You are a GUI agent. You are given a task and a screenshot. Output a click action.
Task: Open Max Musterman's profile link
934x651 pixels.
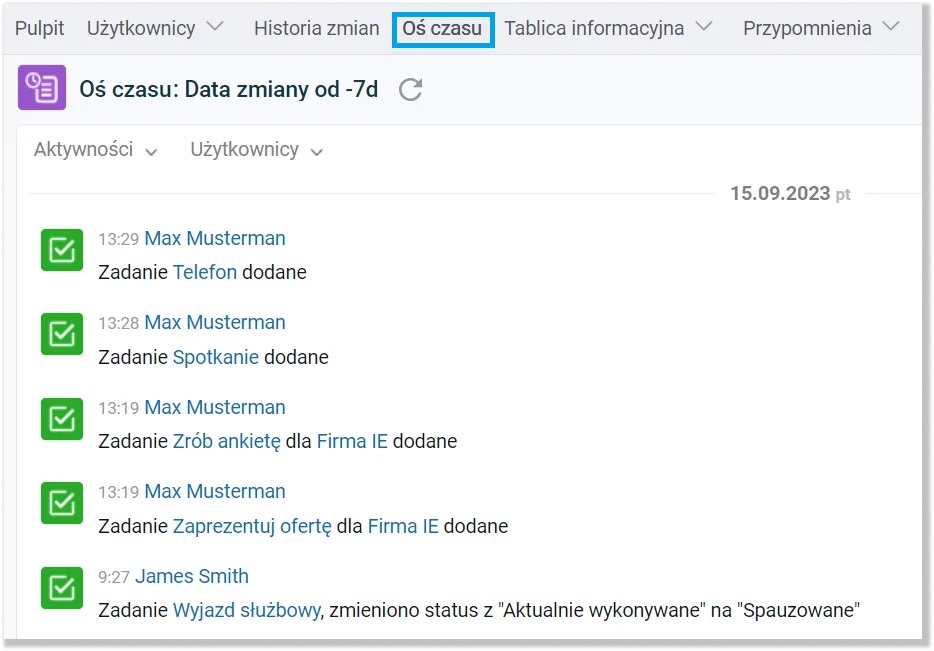214,238
